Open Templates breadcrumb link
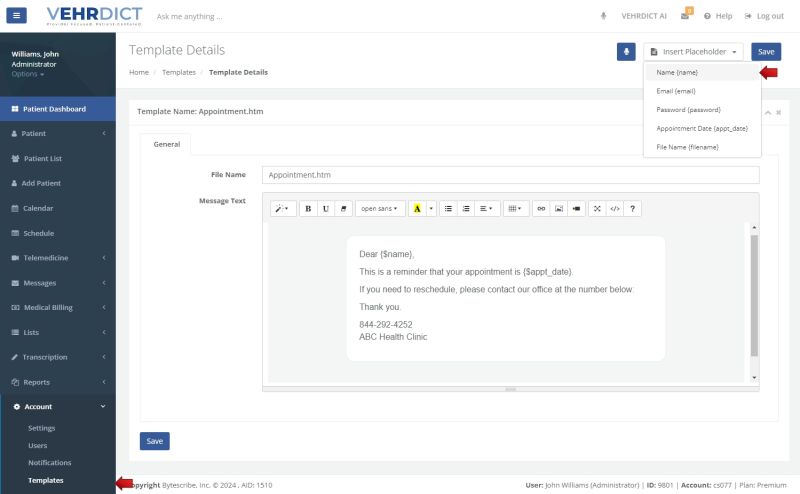 click(x=179, y=72)
